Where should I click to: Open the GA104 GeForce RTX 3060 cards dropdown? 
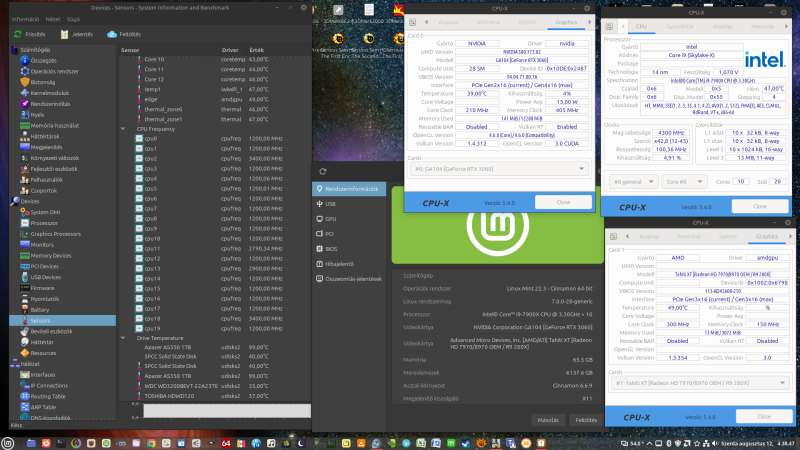pos(499,169)
